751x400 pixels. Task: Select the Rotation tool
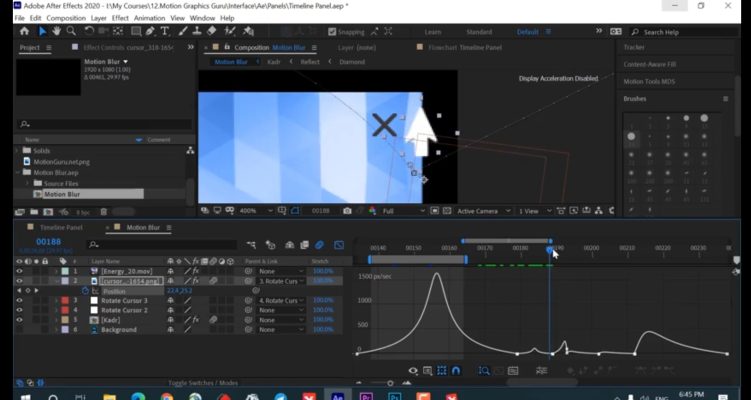coord(89,32)
